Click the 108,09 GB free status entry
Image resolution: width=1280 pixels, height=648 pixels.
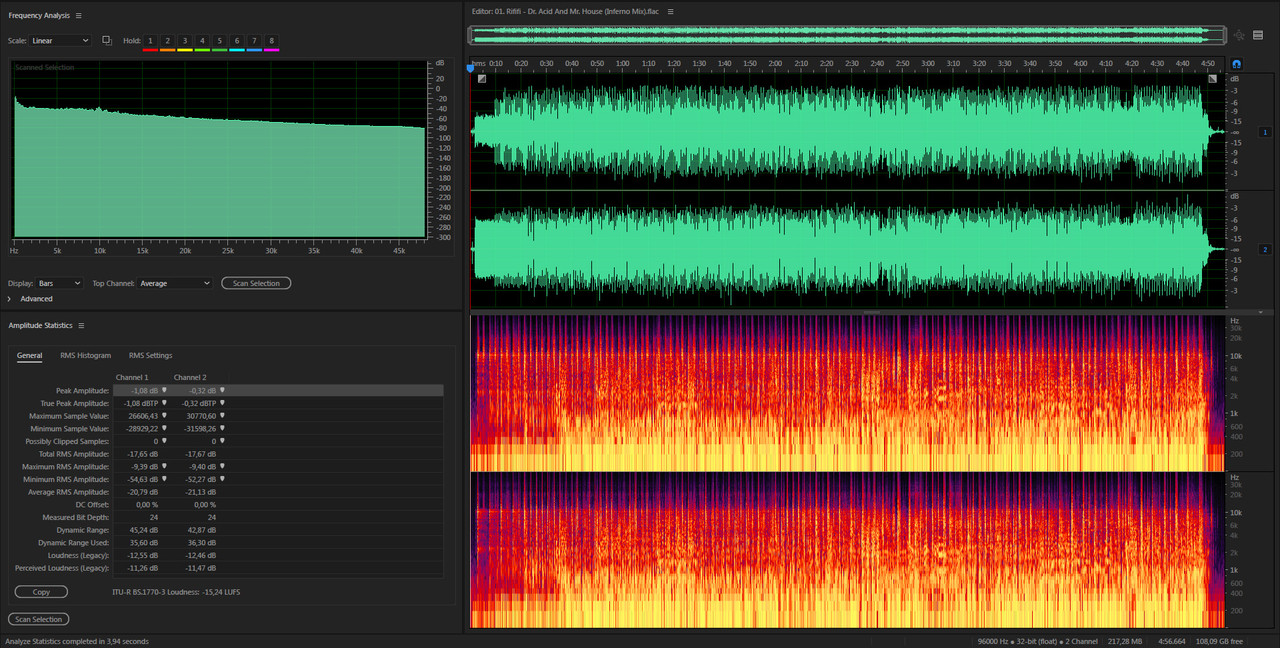tap(1220, 640)
